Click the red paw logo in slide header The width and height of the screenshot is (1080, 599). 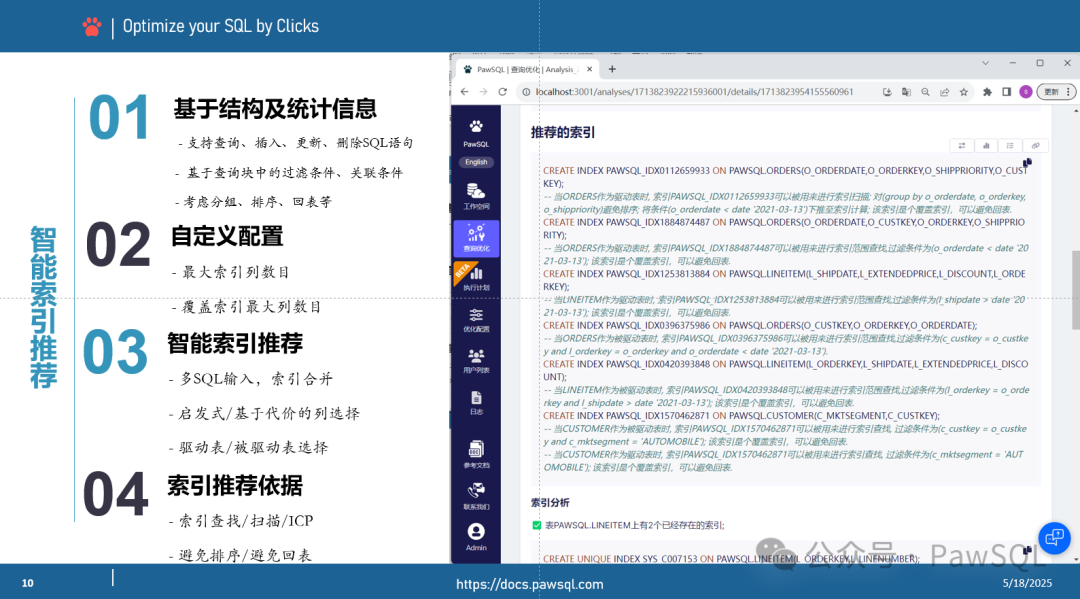click(92, 27)
